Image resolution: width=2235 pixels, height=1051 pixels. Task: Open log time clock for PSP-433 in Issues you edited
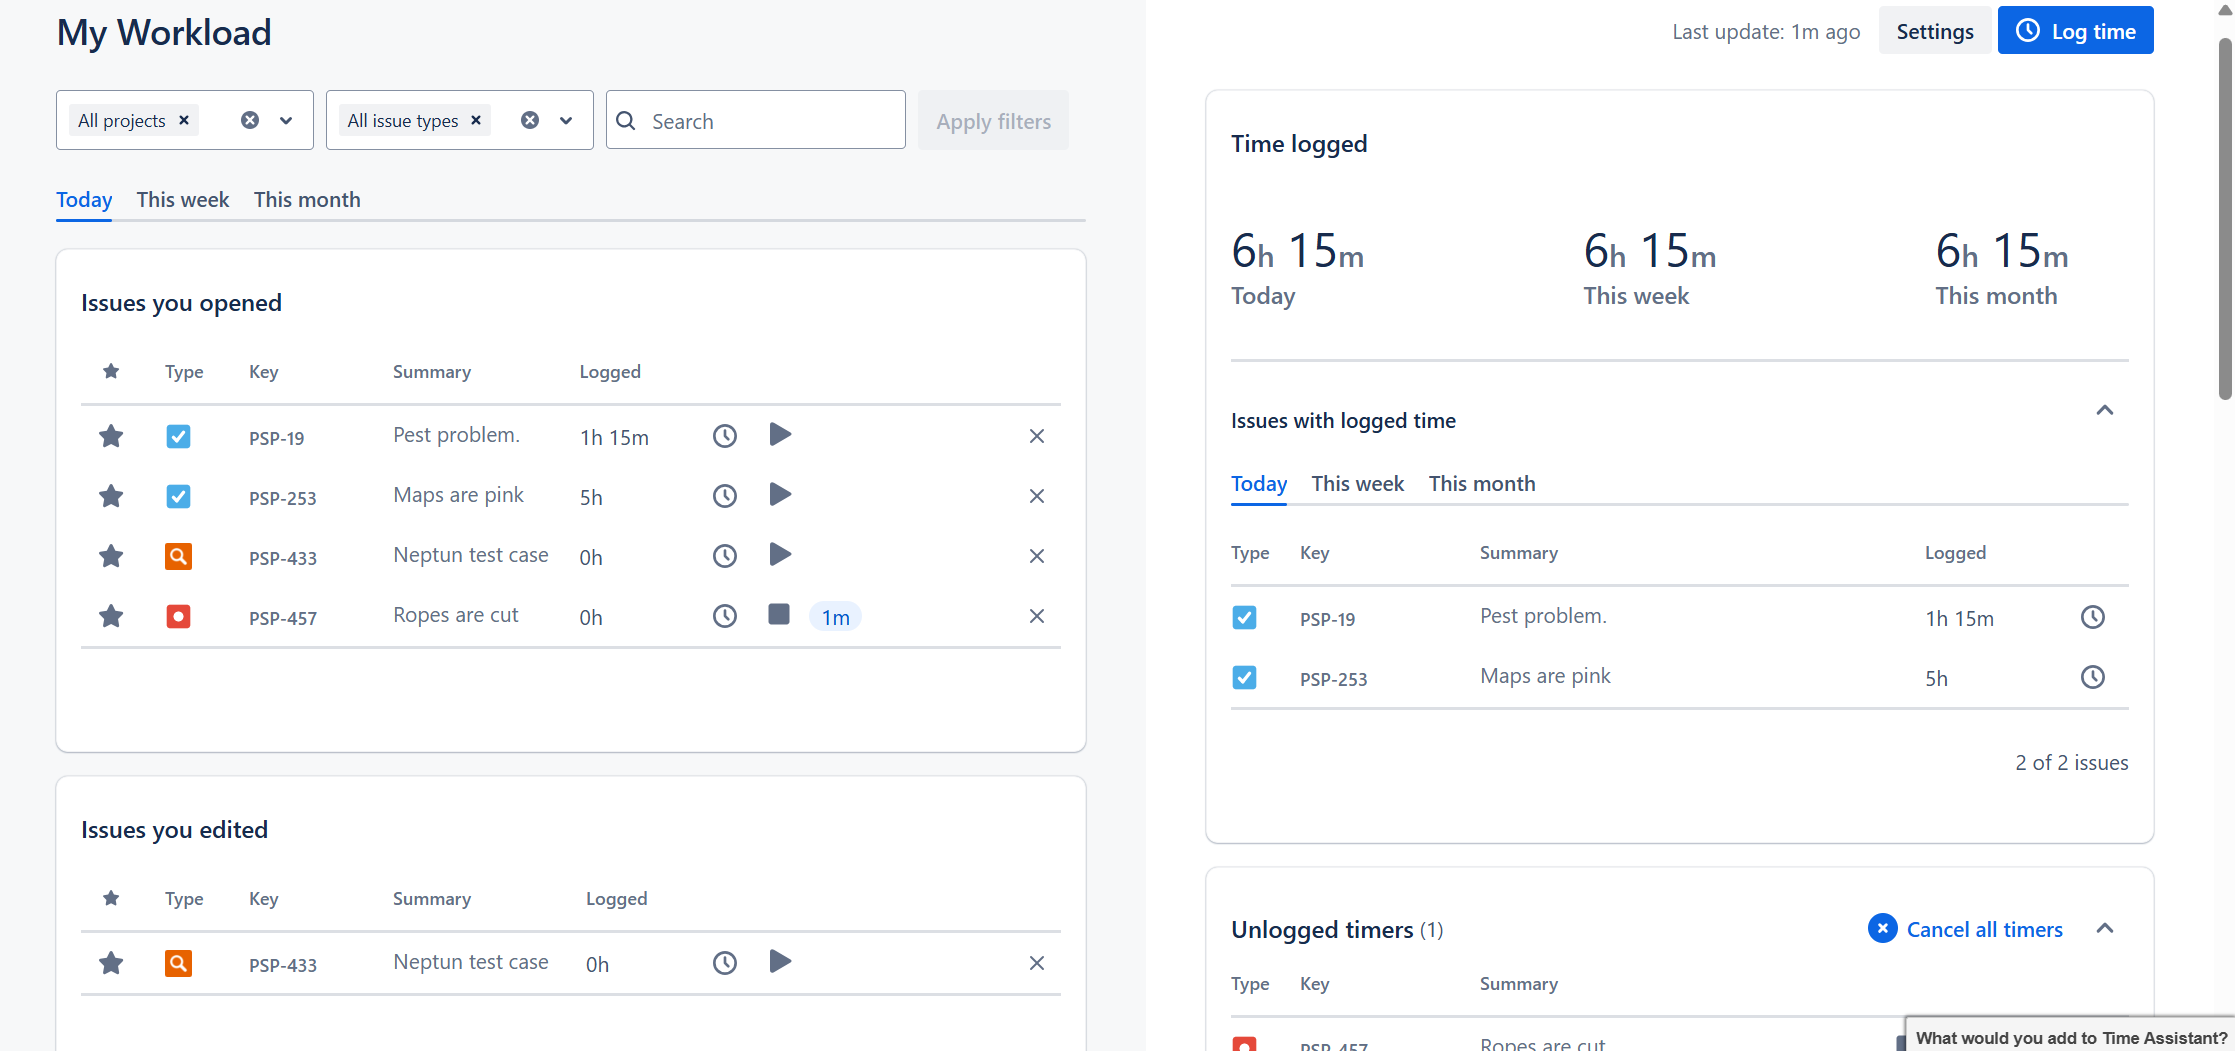[725, 963]
